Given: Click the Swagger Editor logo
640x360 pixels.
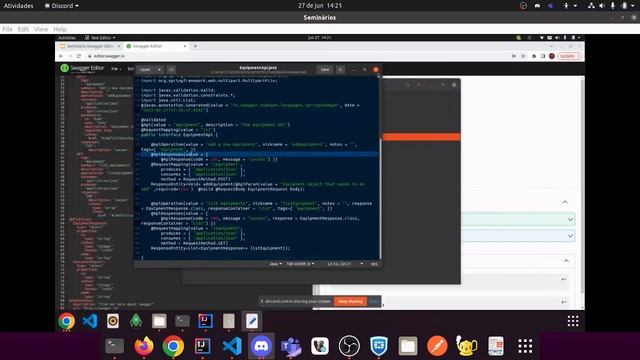Looking at the screenshot, I should click(82, 69).
